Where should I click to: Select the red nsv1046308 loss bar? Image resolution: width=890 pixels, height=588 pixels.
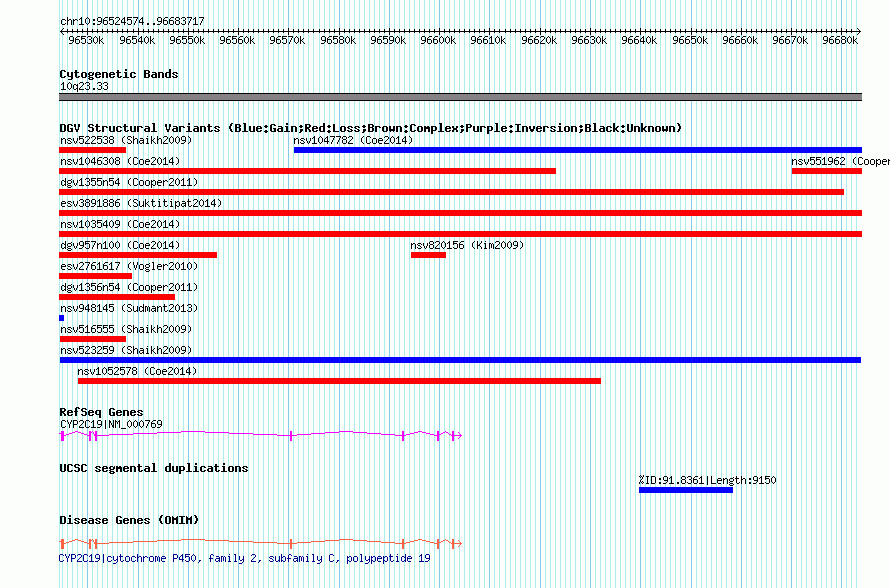(308, 171)
